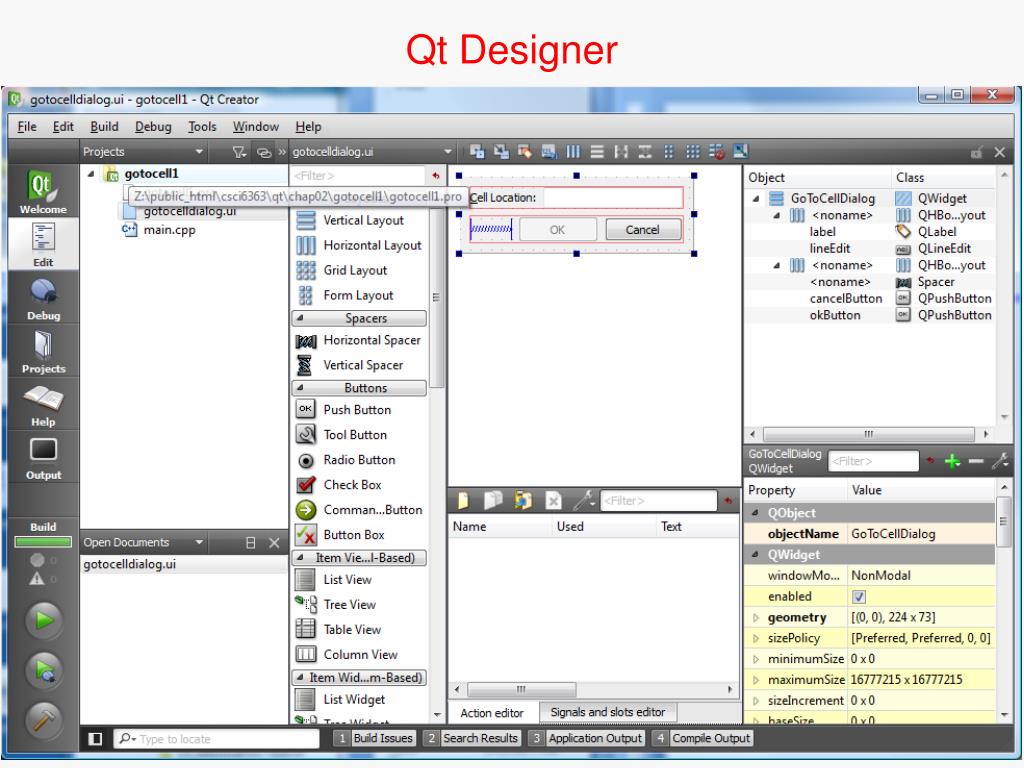This screenshot has height=768, width=1024.
Task: Open the Compile Output pane
Action: point(702,738)
